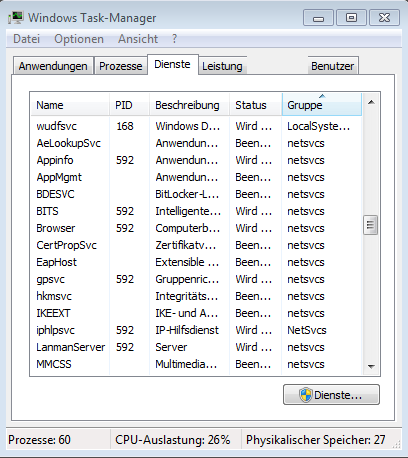408x458 pixels.
Task: Open the Optionen menu
Action: point(79,39)
